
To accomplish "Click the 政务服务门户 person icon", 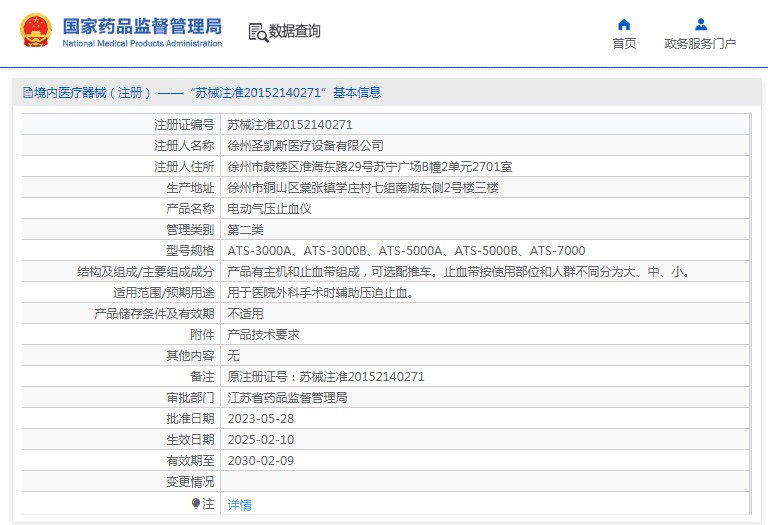I will [700, 24].
